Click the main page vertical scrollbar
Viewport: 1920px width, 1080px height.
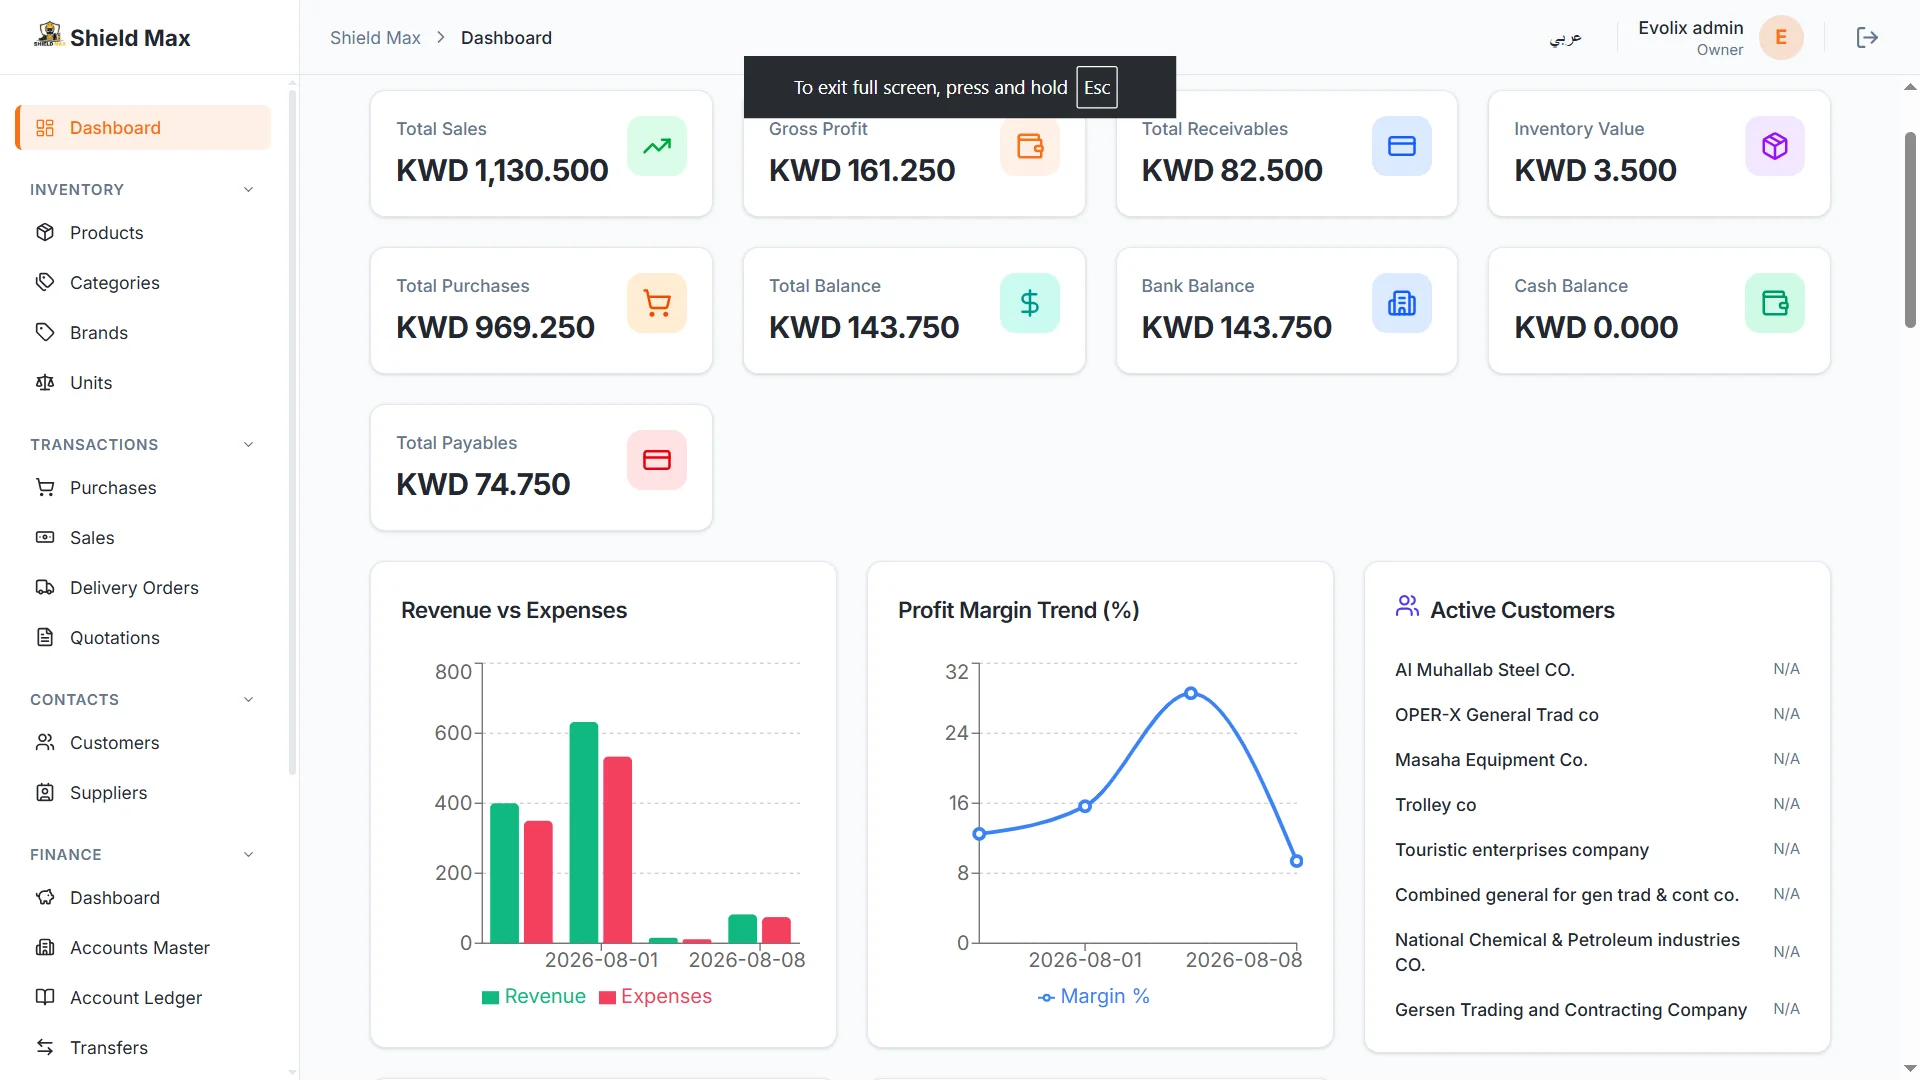1910,230
